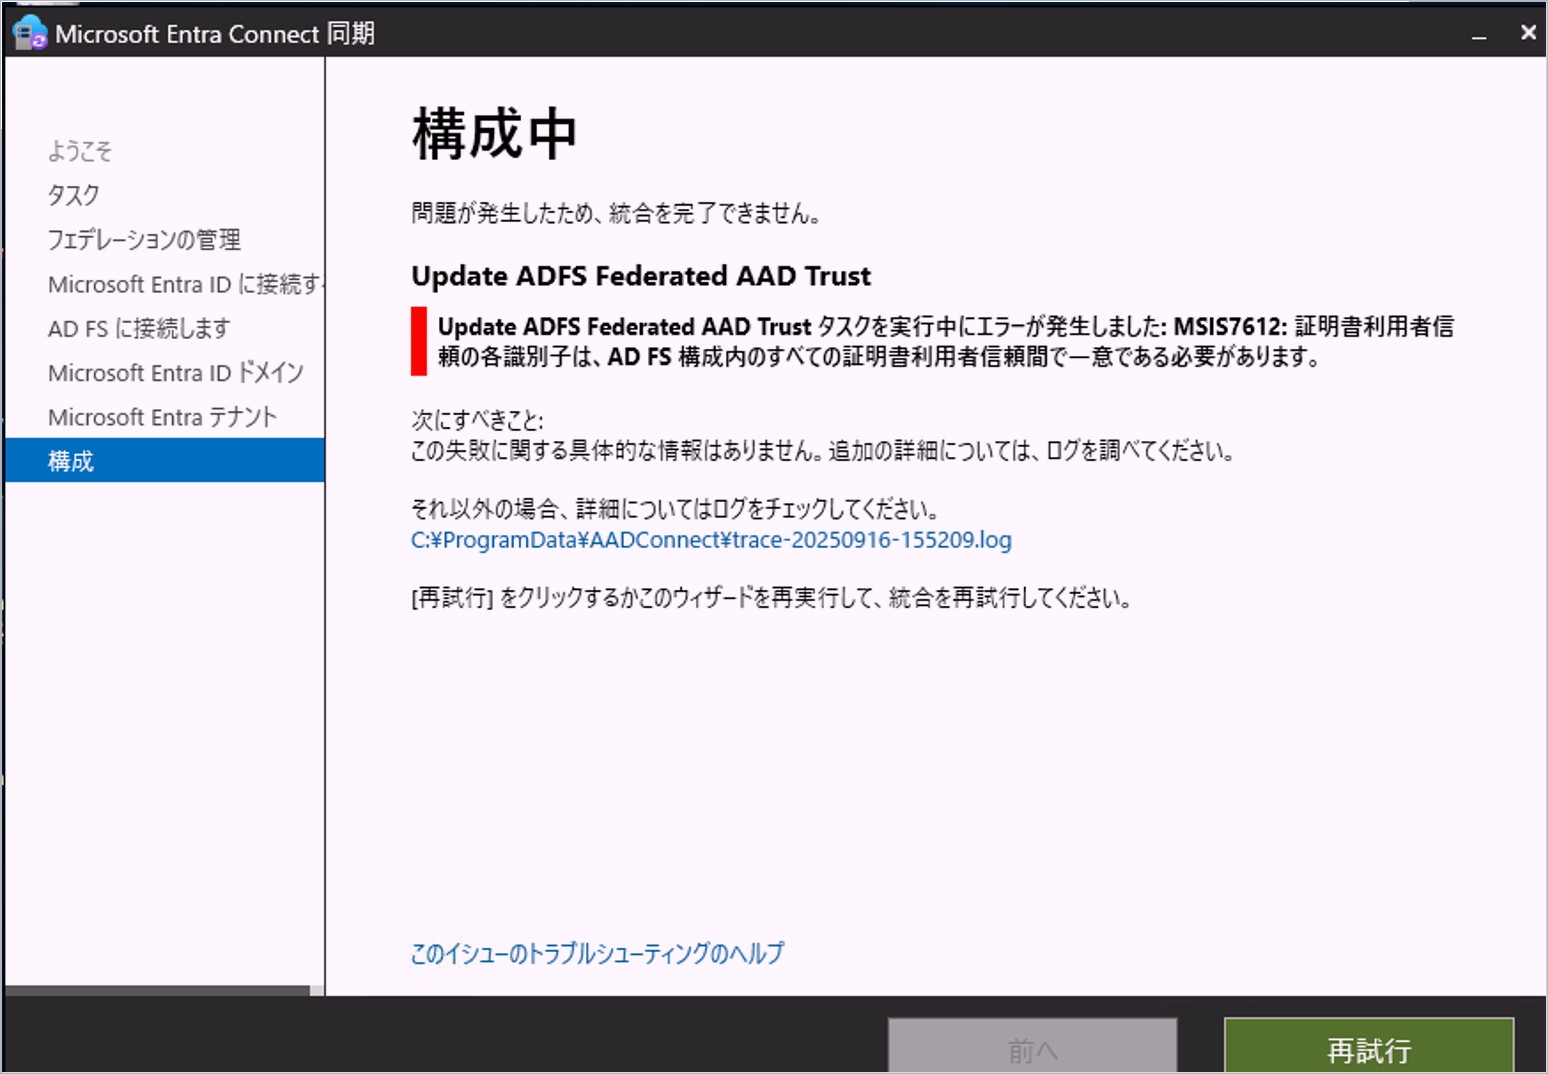Open フェデレーションの管理 from the navigation list

[x=144, y=240]
